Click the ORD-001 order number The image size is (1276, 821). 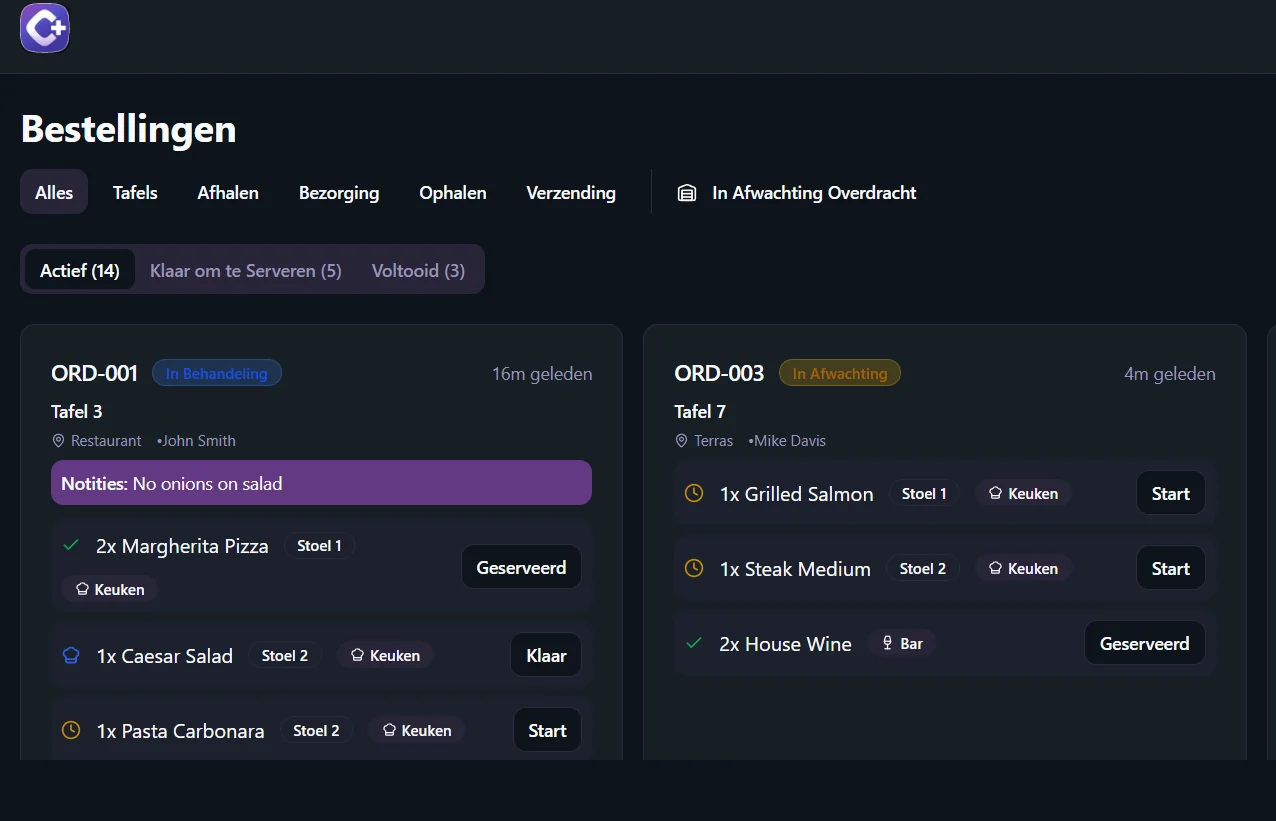coord(94,373)
